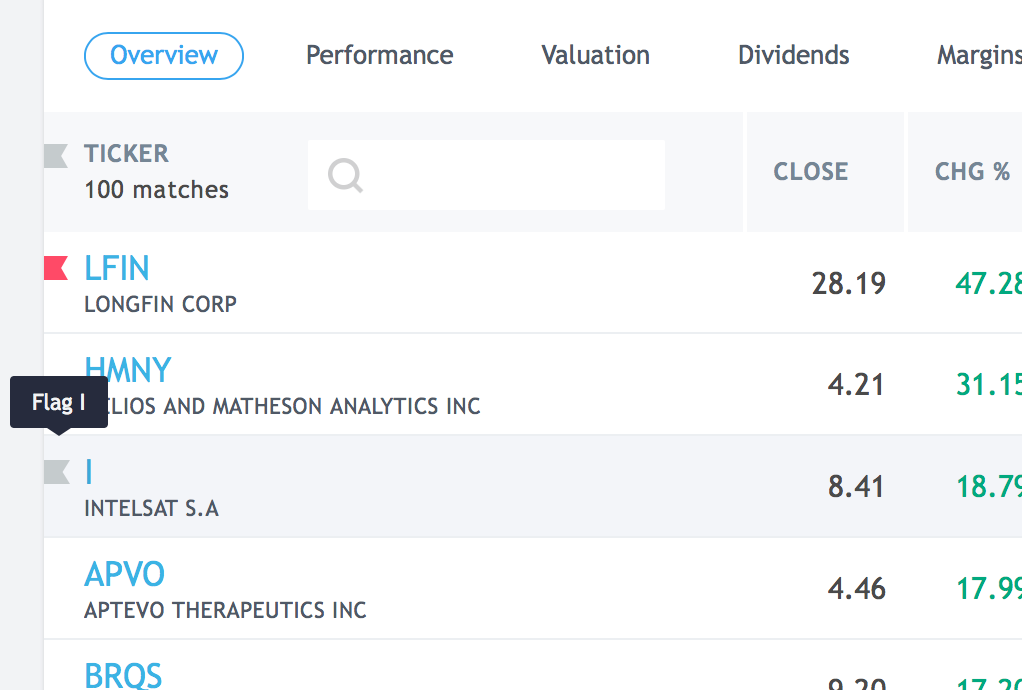Viewport: 1022px width, 690px height.
Task: Open the HMNY ticker link
Action: [128, 369]
